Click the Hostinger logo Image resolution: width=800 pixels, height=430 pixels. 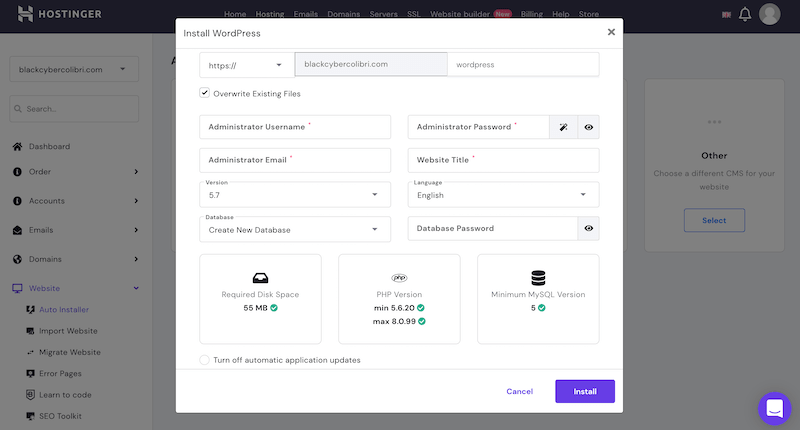tap(60, 14)
